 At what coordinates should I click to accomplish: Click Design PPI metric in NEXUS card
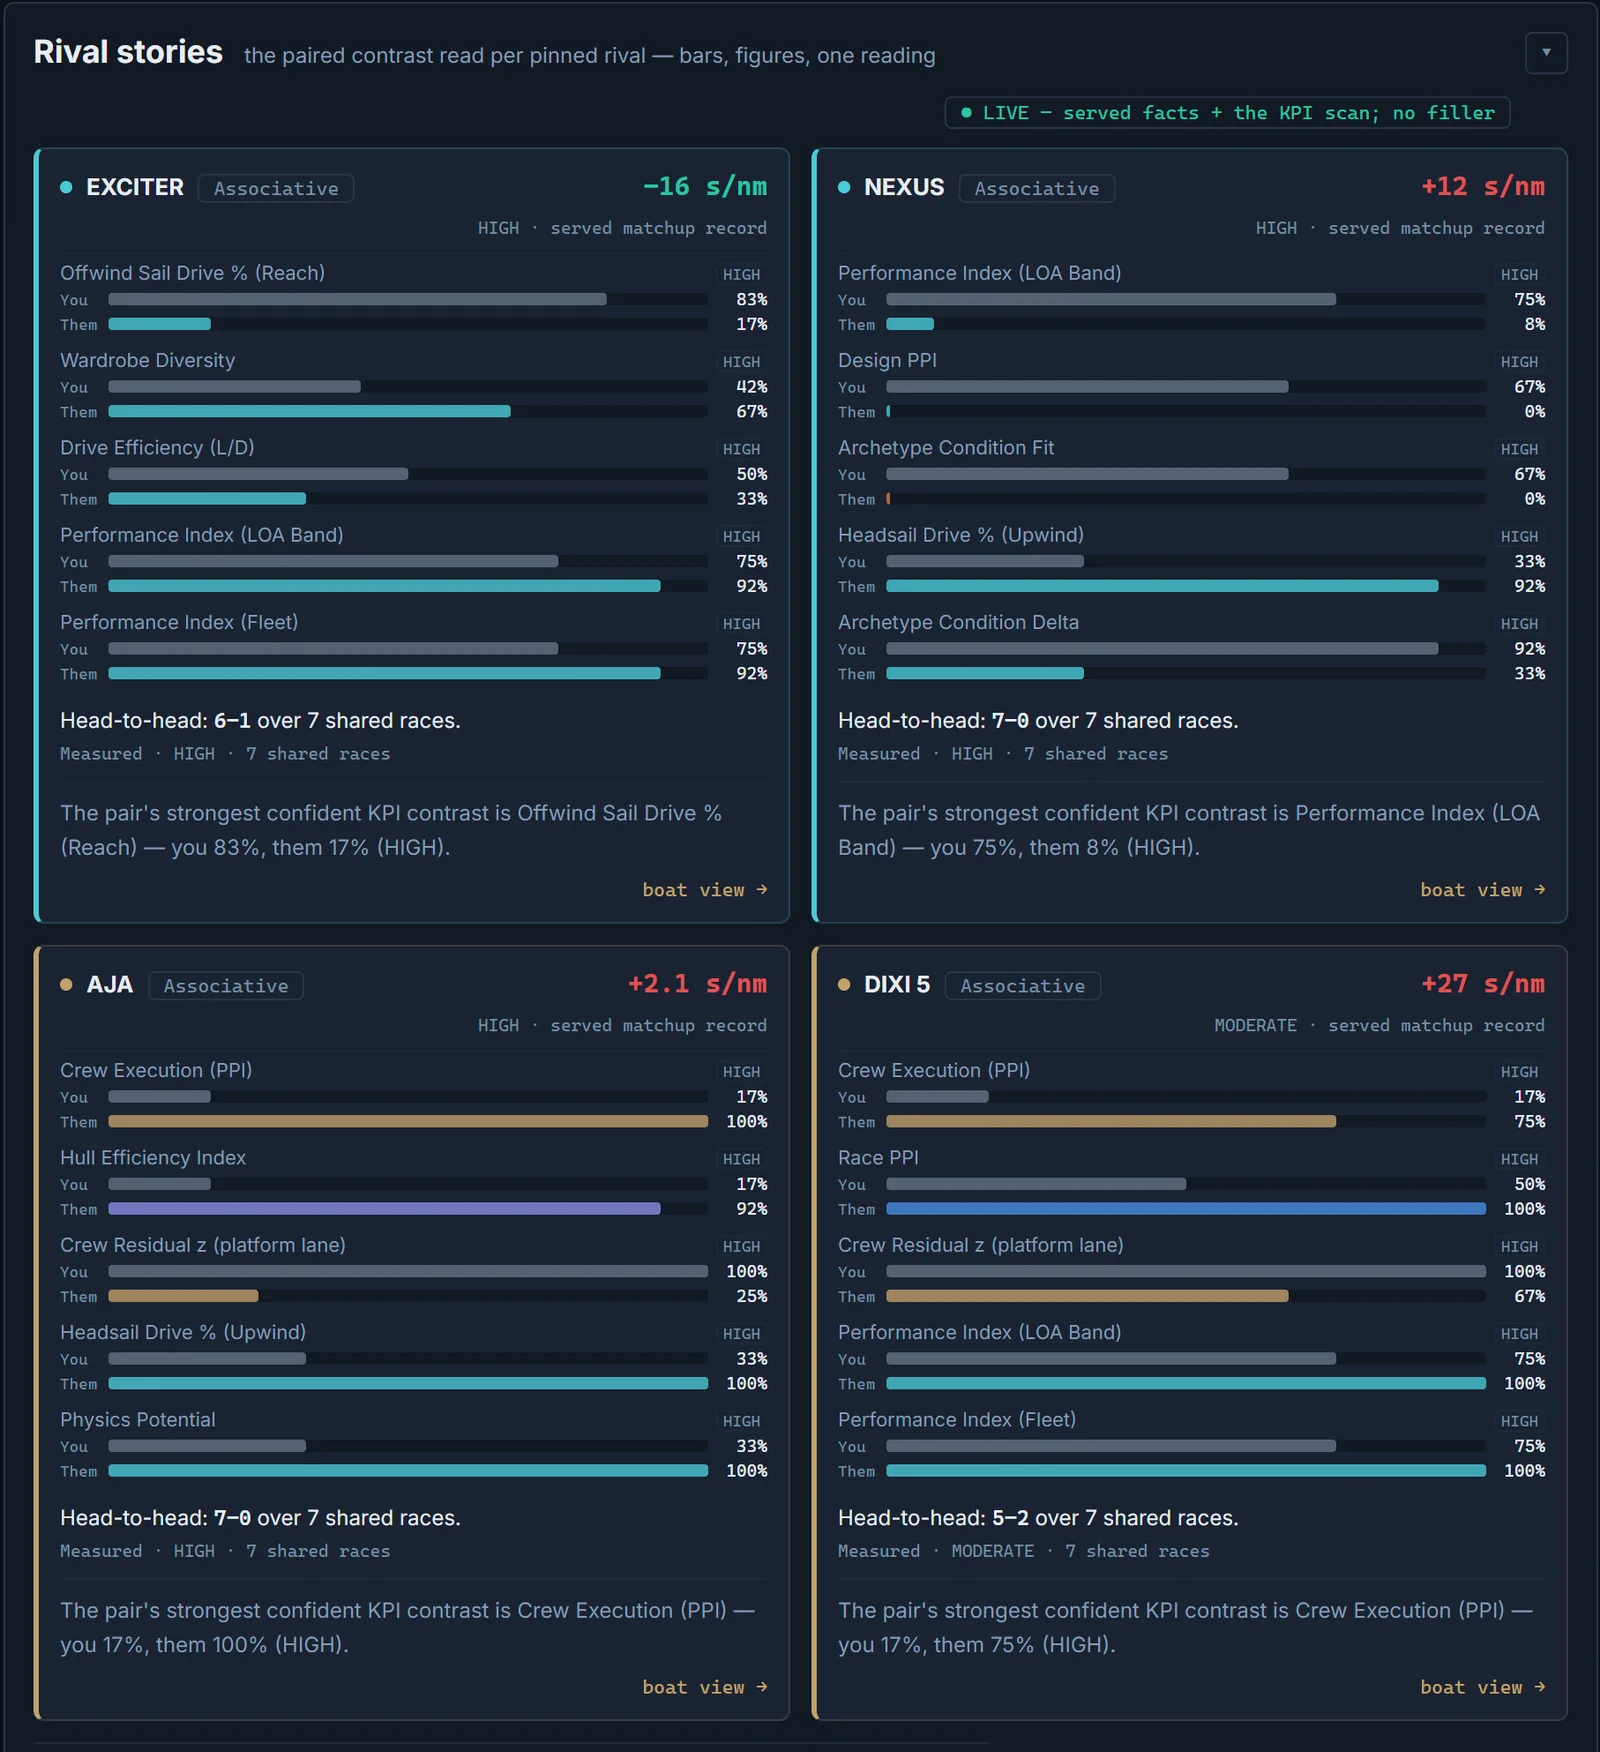point(887,360)
